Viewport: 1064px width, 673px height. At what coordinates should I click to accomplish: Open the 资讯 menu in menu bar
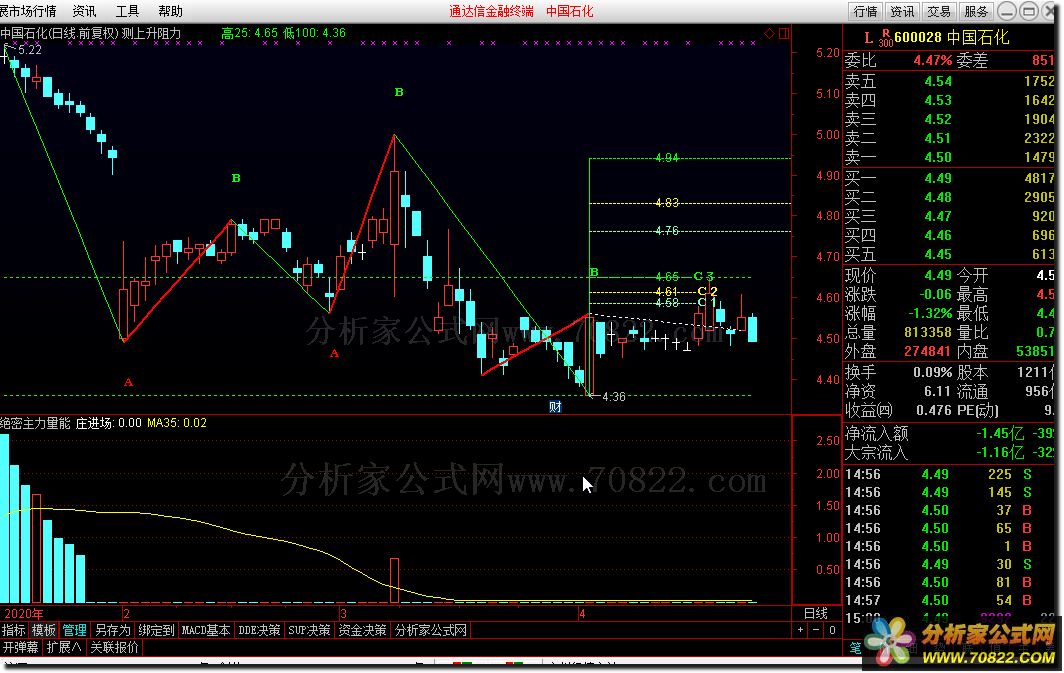(x=84, y=12)
